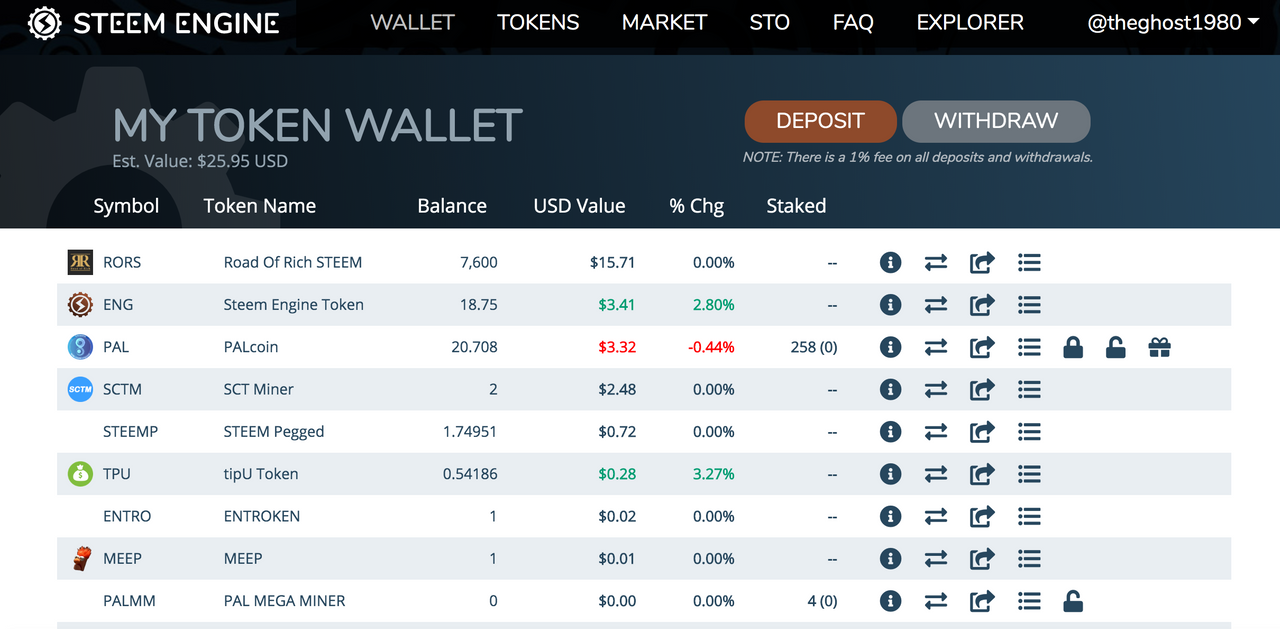This screenshot has height=629, width=1280.
Task: Click the 'Balance' column header
Action: click(x=452, y=206)
